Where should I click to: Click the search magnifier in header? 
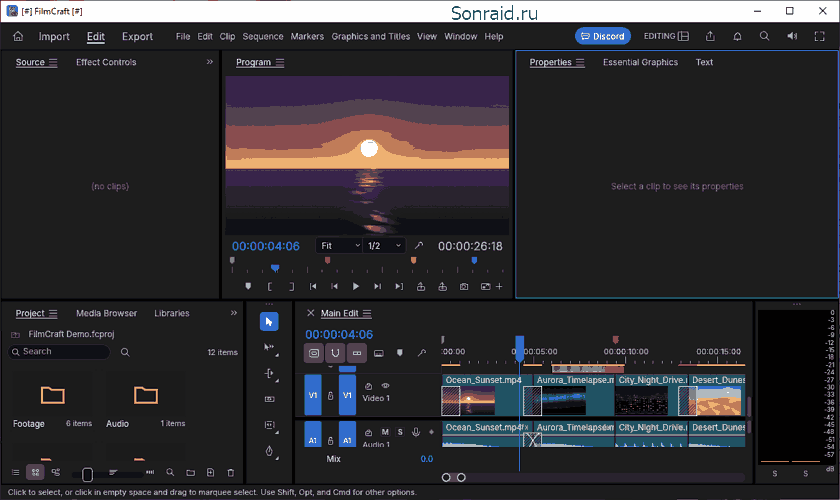pos(764,36)
